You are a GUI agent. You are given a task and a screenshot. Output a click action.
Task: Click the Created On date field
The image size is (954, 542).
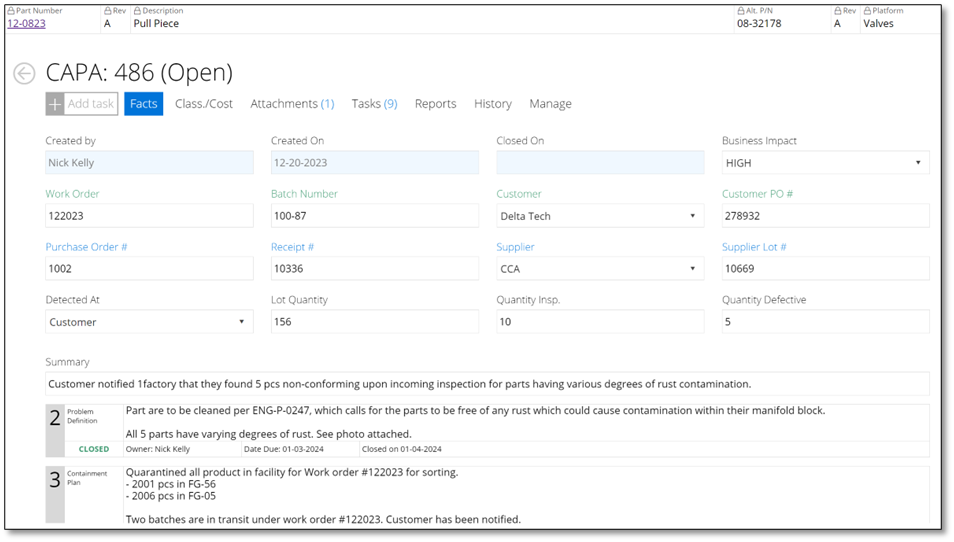375,163
